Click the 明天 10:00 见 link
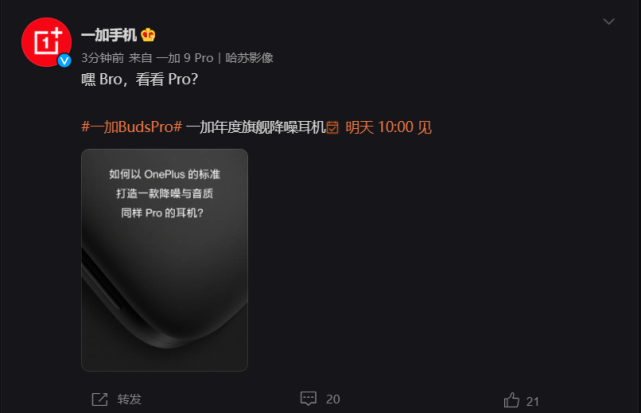Image resolution: width=641 pixels, height=413 pixels. (x=388, y=127)
